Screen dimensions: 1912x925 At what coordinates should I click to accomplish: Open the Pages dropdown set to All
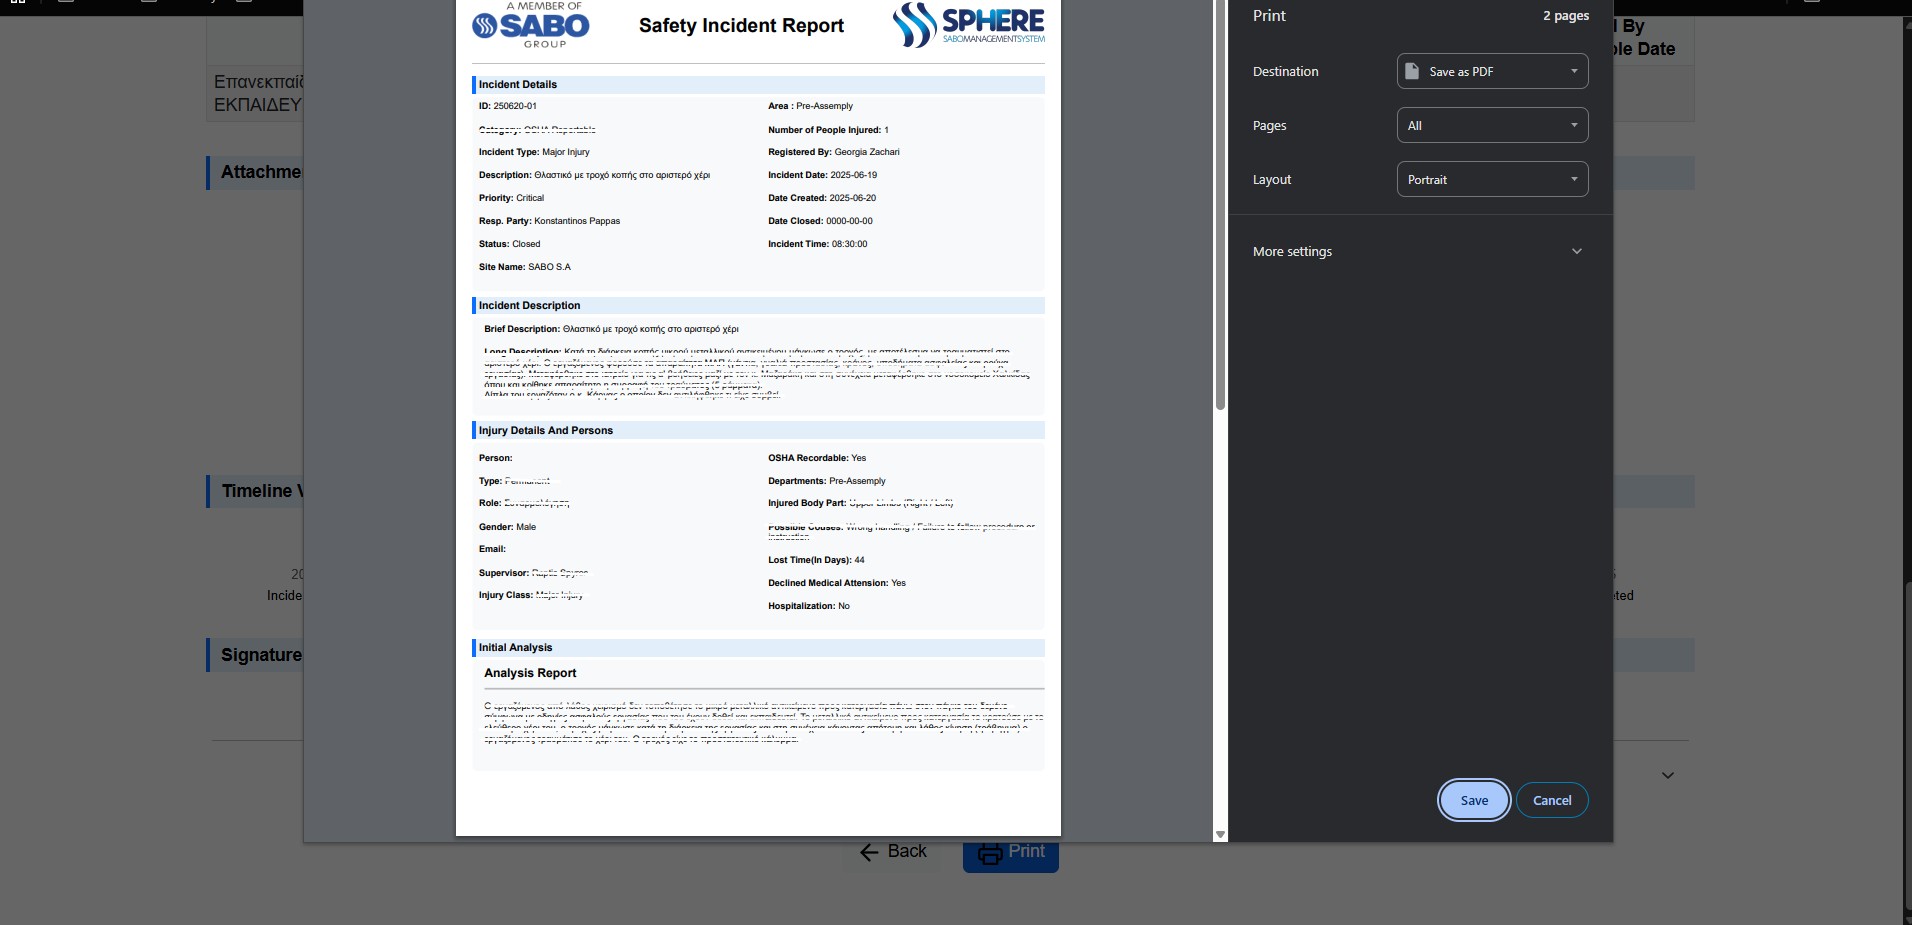(x=1492, y=125)
